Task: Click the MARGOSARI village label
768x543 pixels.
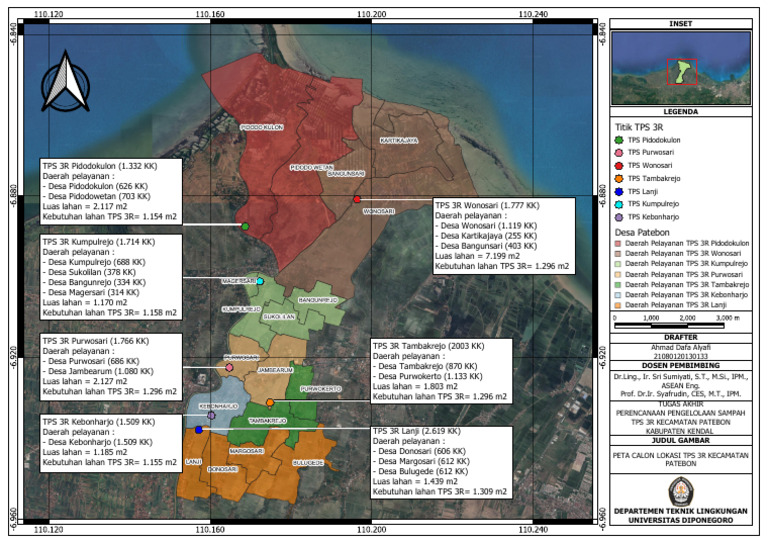Action: coord(246,450)
